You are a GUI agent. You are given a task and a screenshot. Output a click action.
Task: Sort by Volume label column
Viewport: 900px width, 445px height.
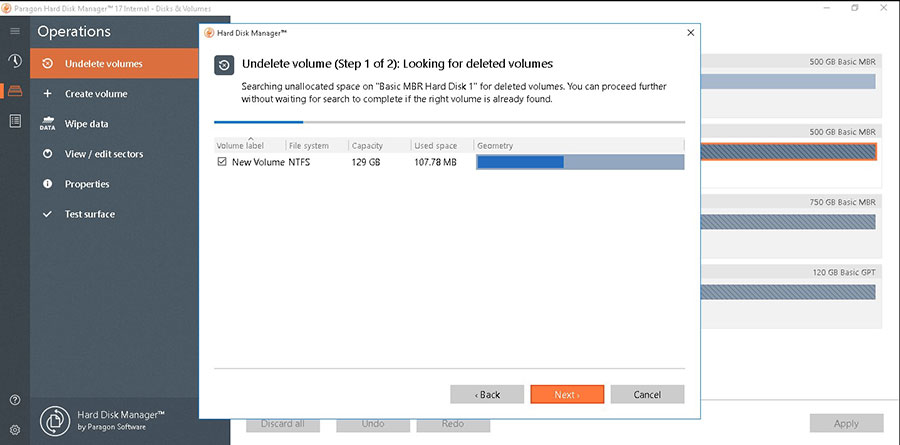250,146
